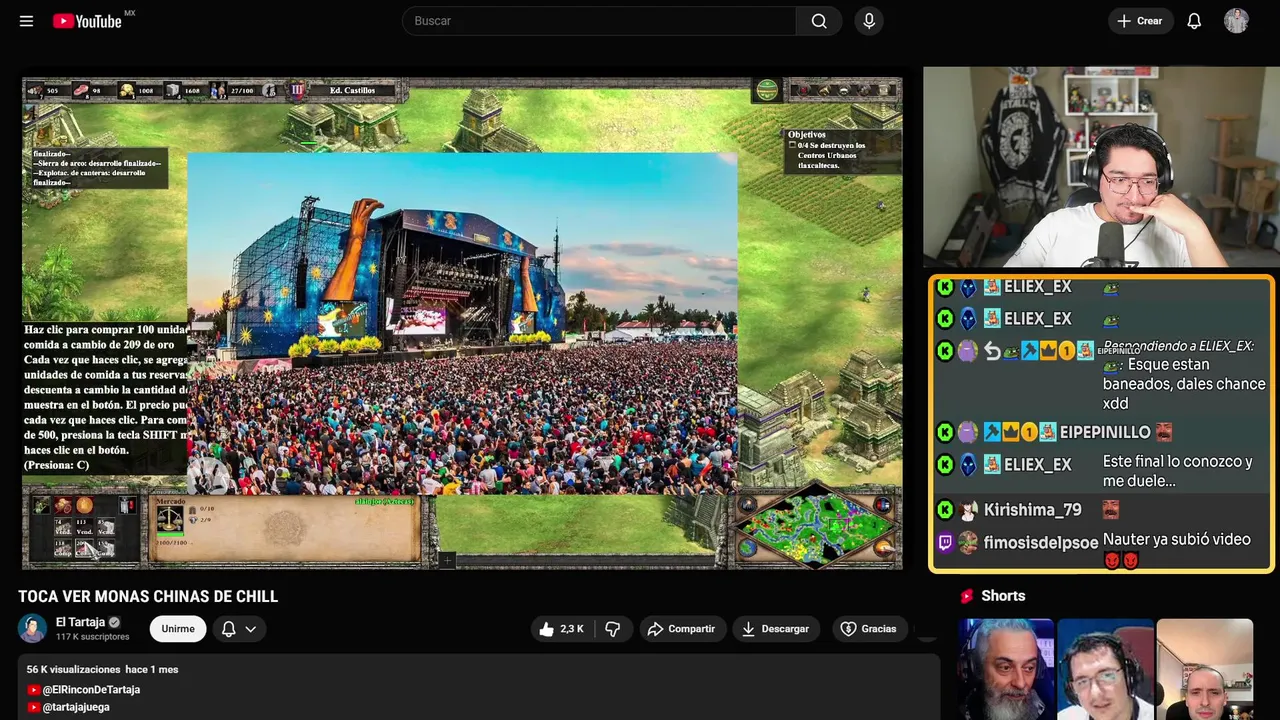This screenshot has width=1280, height=720.
Task: Click the video title TOCA VER MONAS CHINAS DE CHILL
Action: (148, 596)
